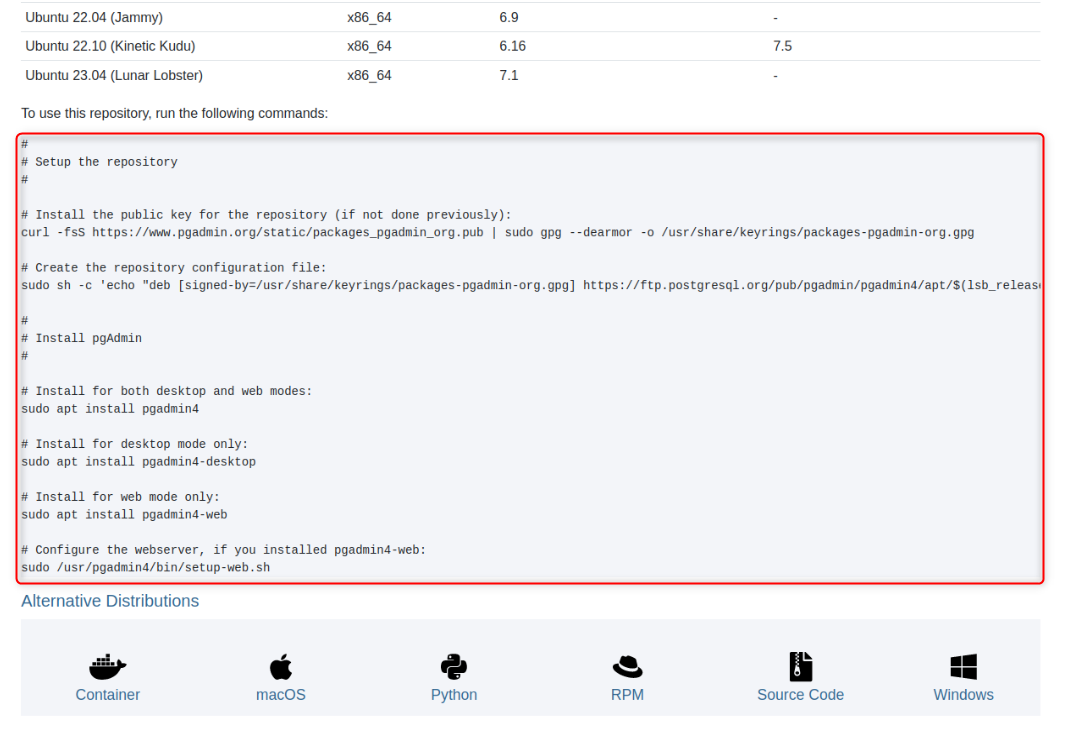This screenshot has height=730, width=1066.
Task: Click 'To use this repository' instruction text
Action: tap(175, 114)
